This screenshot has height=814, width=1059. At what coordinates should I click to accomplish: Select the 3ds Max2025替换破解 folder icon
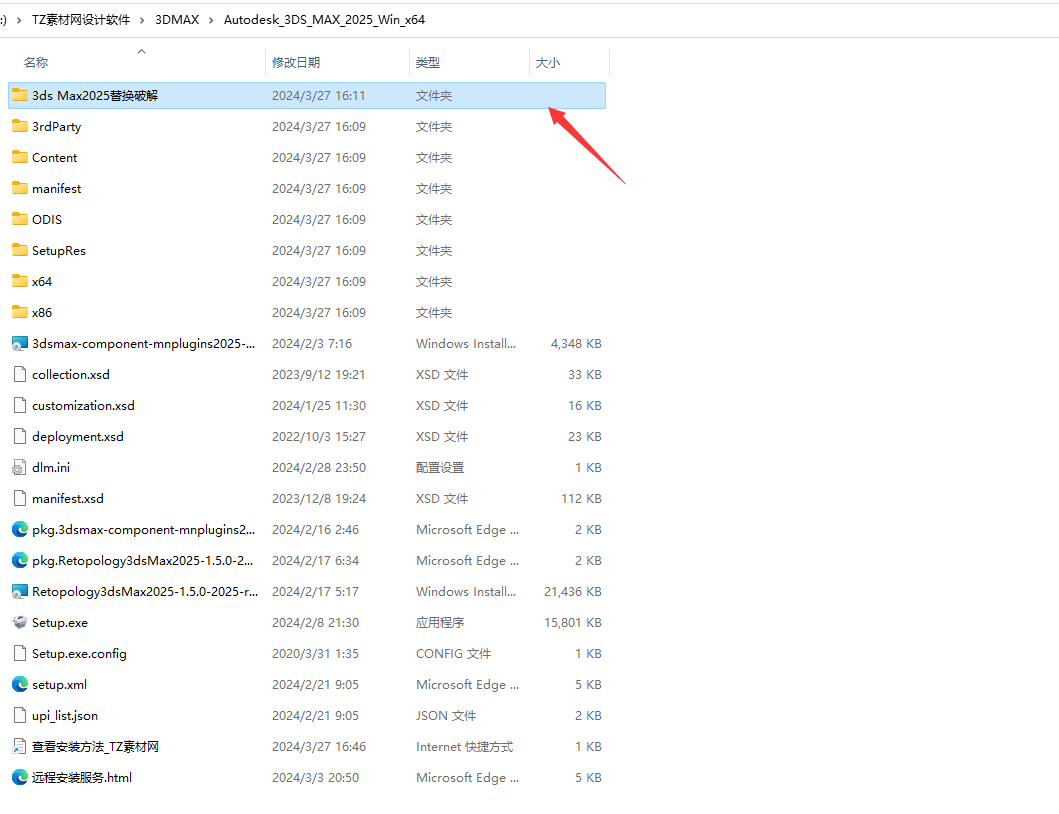(19, 96)
